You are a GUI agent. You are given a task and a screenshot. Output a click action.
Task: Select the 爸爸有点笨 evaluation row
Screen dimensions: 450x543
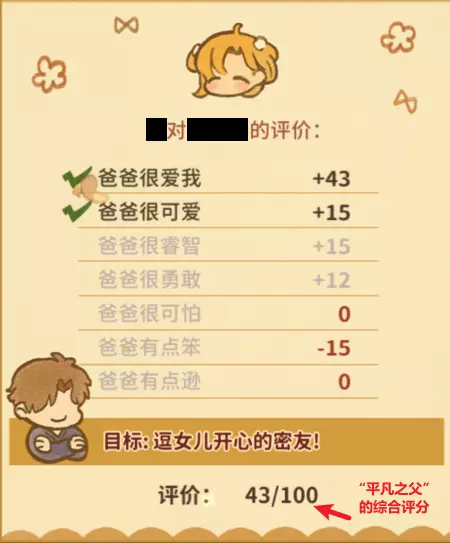click(x=228, y=347)
